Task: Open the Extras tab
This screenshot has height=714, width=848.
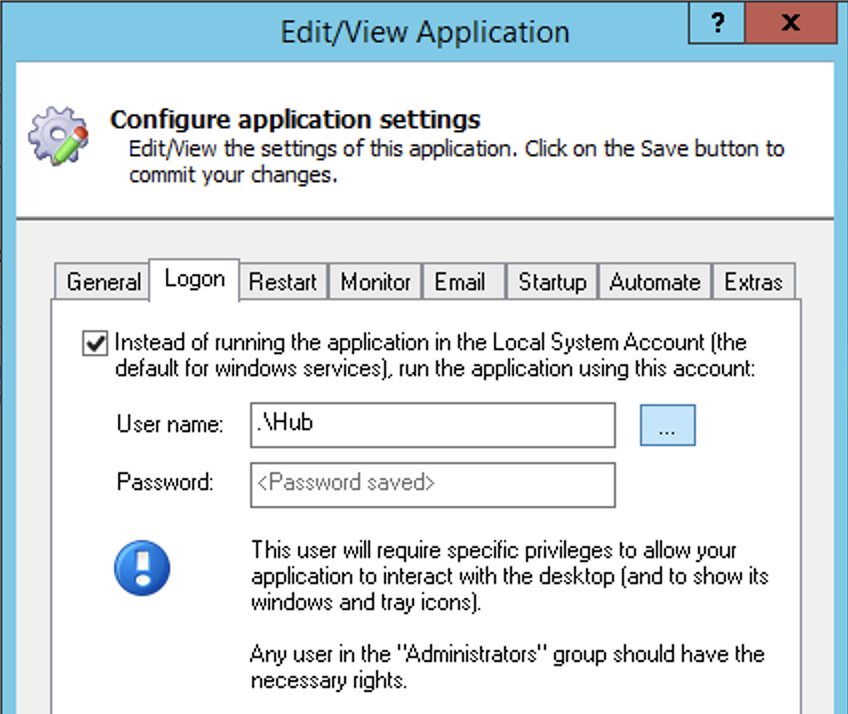Action: tap(754, 282)
